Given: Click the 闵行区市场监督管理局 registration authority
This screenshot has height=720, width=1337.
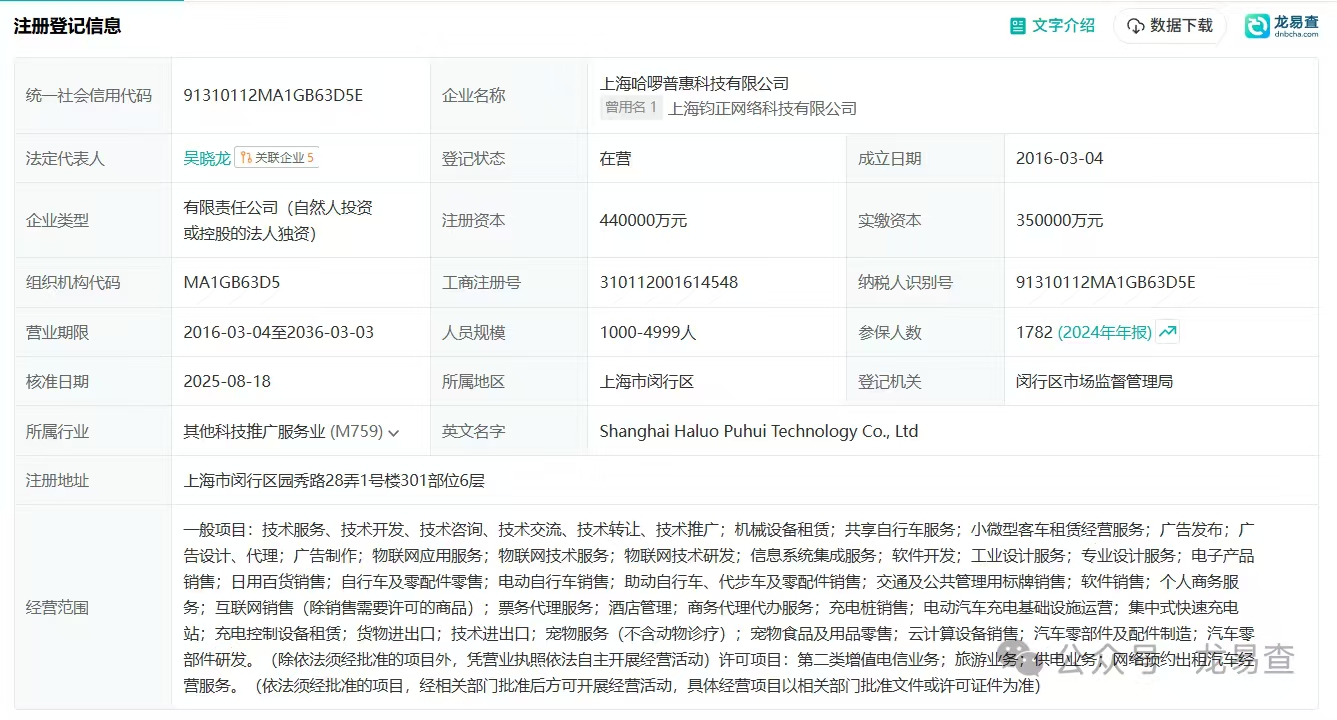Looking at the screenshot, I should pos(1094,381).
